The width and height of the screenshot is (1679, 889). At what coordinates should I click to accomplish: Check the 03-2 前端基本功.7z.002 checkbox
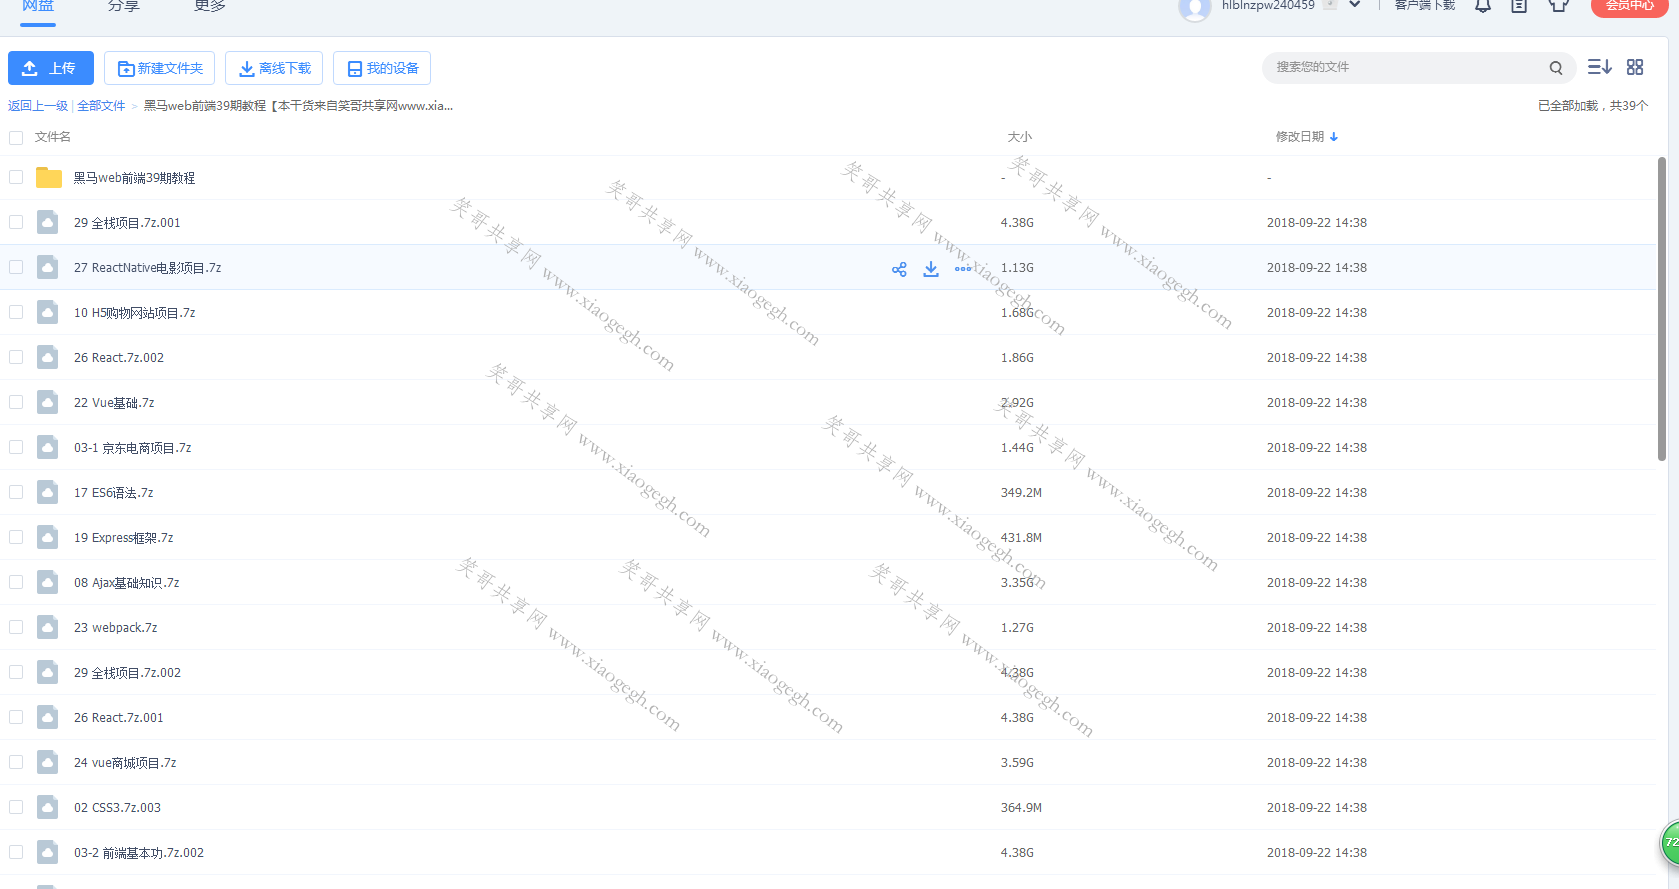[x=16, y=852]
